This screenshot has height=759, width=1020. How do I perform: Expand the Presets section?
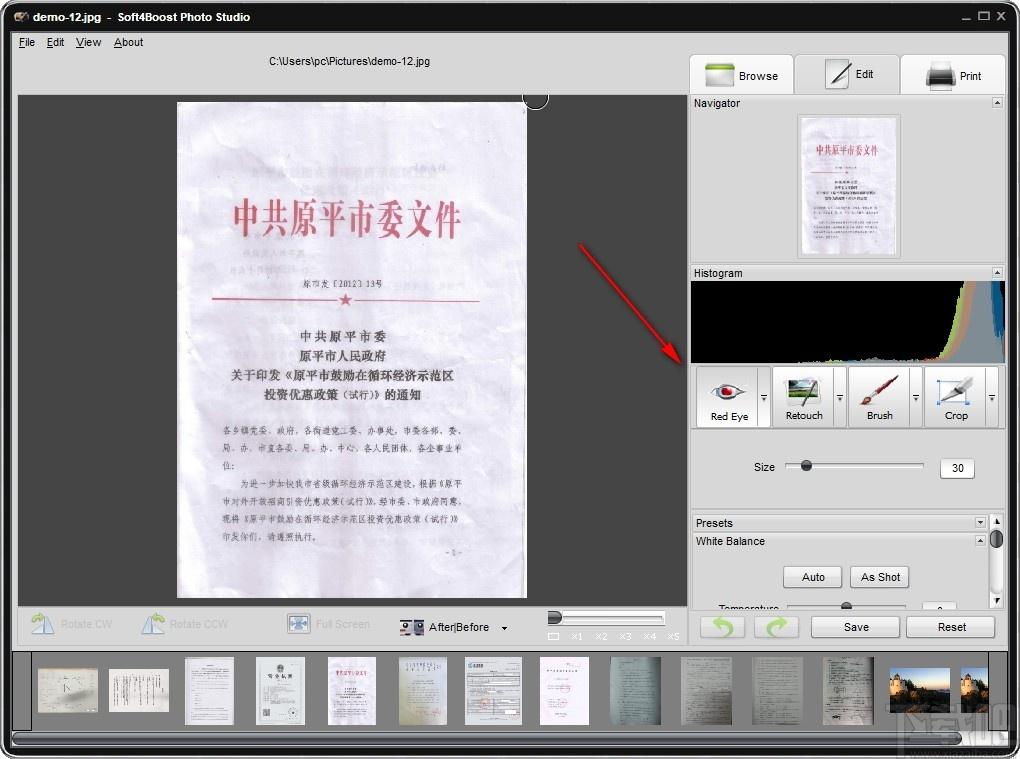980,522
